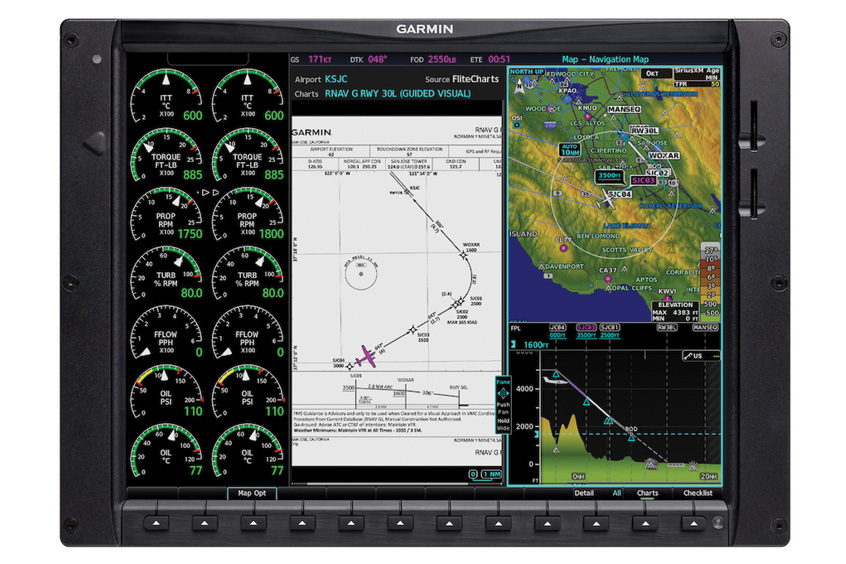This screenshot has width=846, height=564.
Task: Click the north-pointing compass arrow on map
Action: (519, 86)
